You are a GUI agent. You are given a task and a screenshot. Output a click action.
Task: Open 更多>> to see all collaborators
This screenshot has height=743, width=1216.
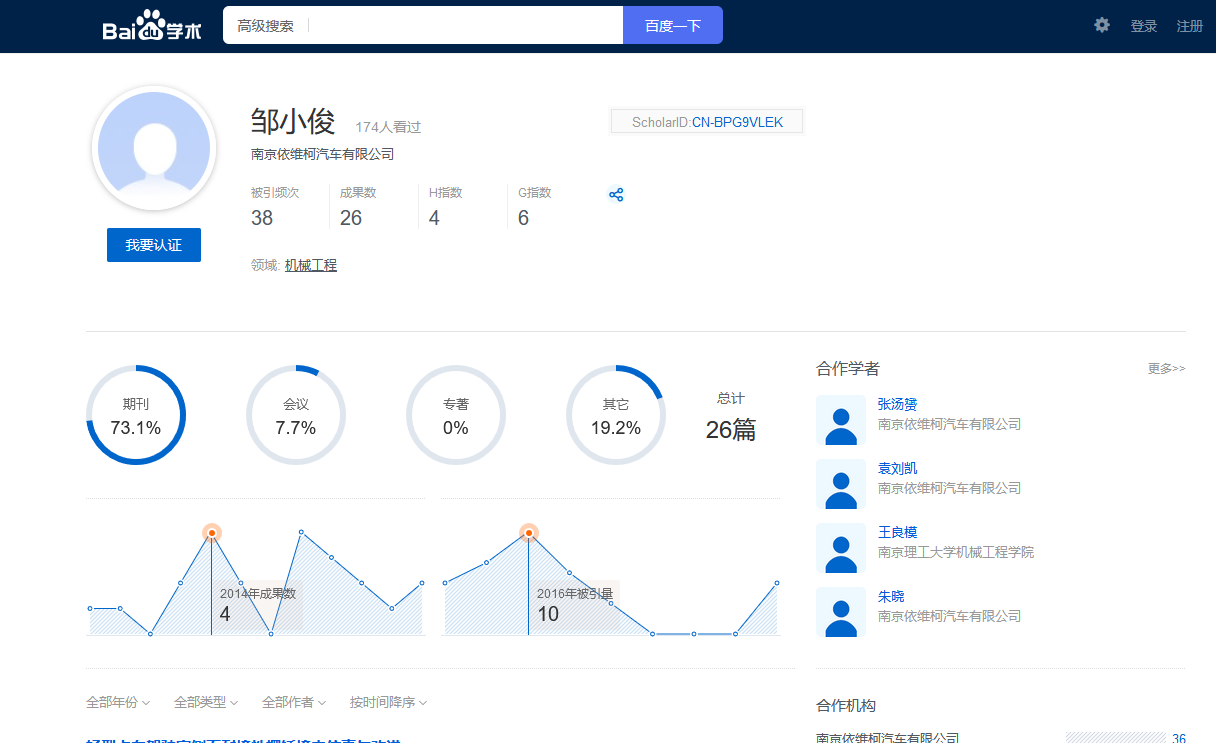point(1165,368)
